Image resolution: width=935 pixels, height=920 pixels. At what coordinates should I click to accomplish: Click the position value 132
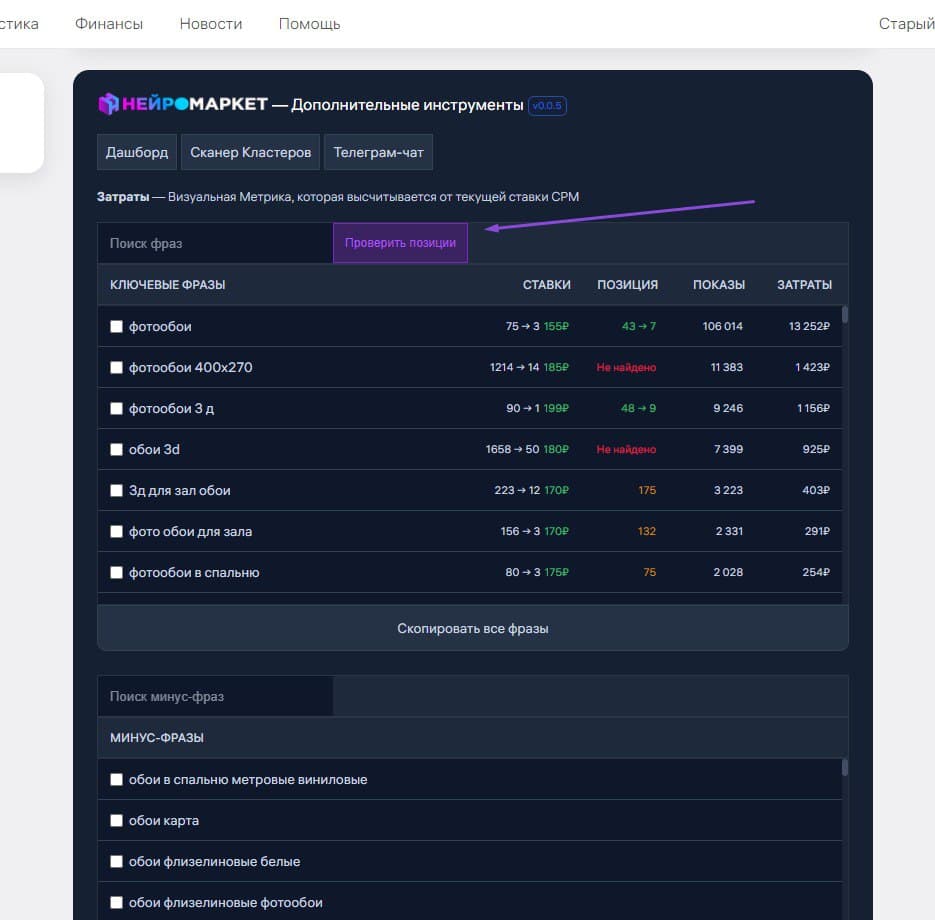[x=647, y=531]
